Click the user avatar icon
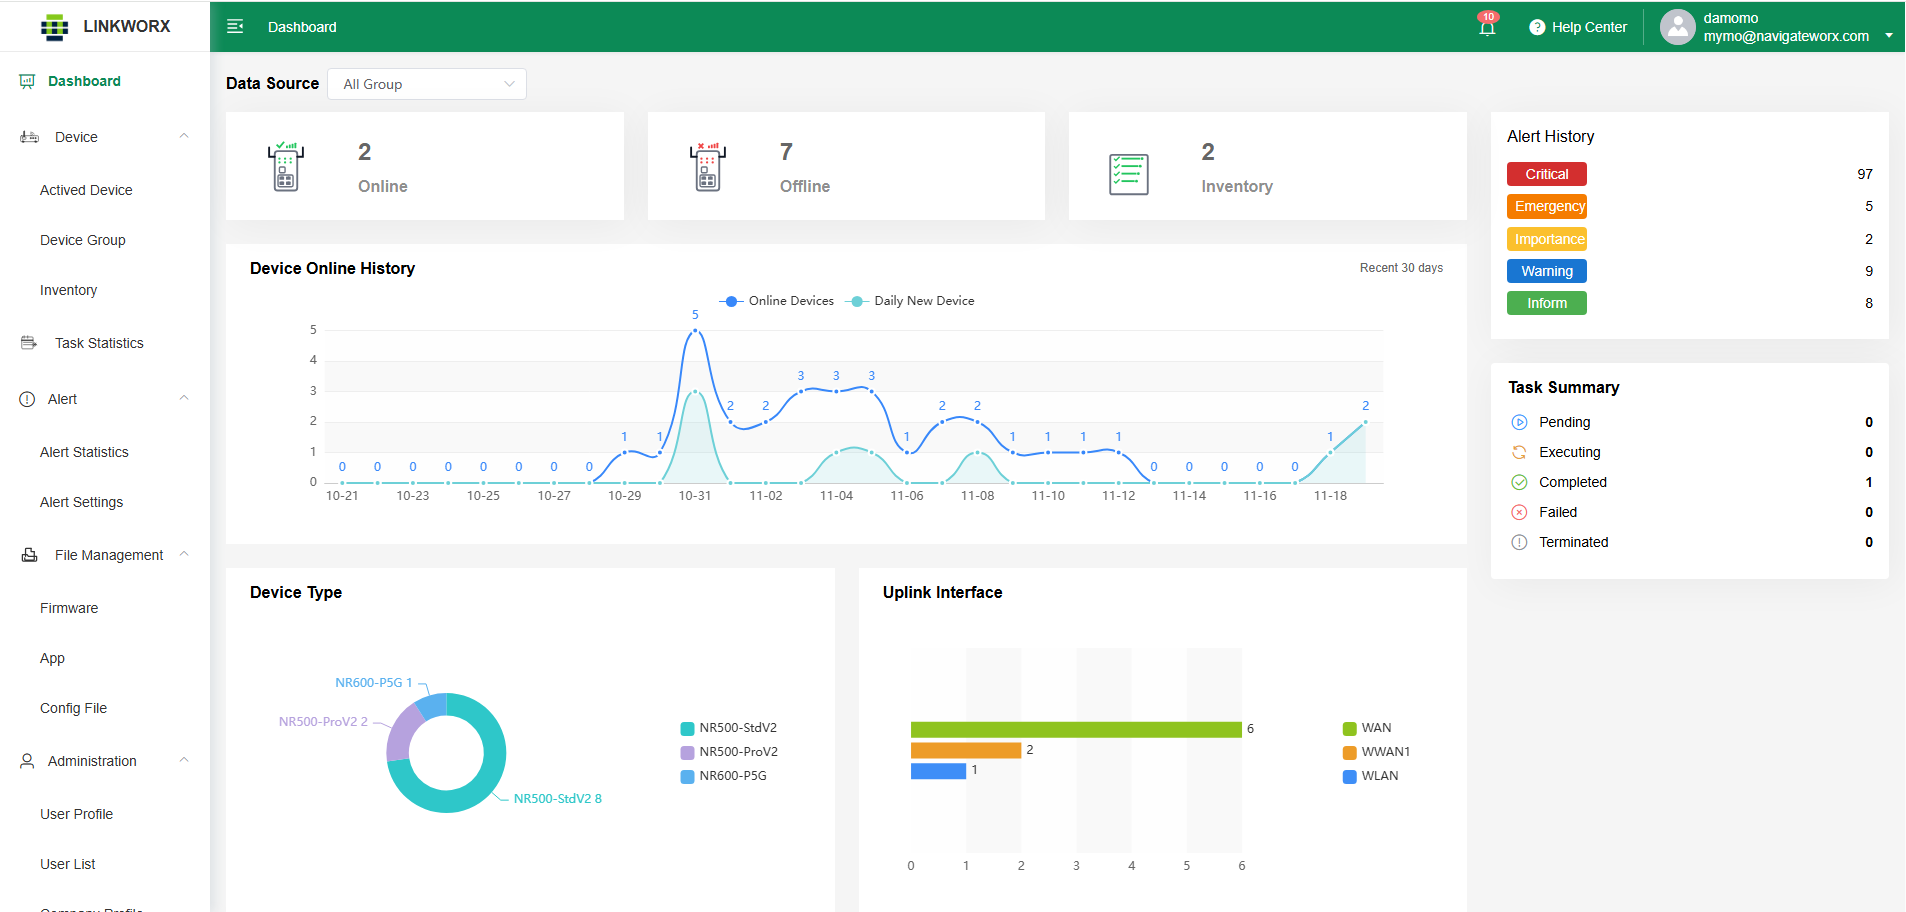The image size is (1906, 912). point(1677,27)
